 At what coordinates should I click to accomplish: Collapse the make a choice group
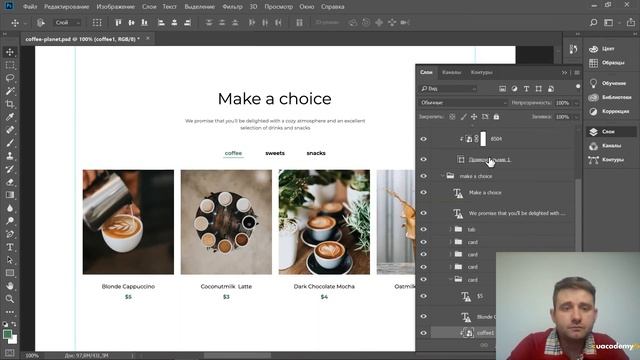[442, 176]
